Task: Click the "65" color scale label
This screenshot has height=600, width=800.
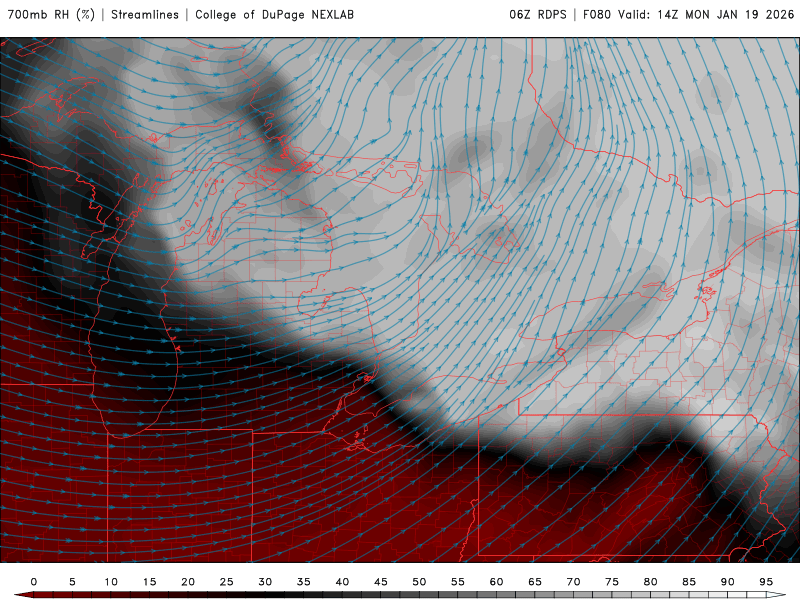Action: 535,582
